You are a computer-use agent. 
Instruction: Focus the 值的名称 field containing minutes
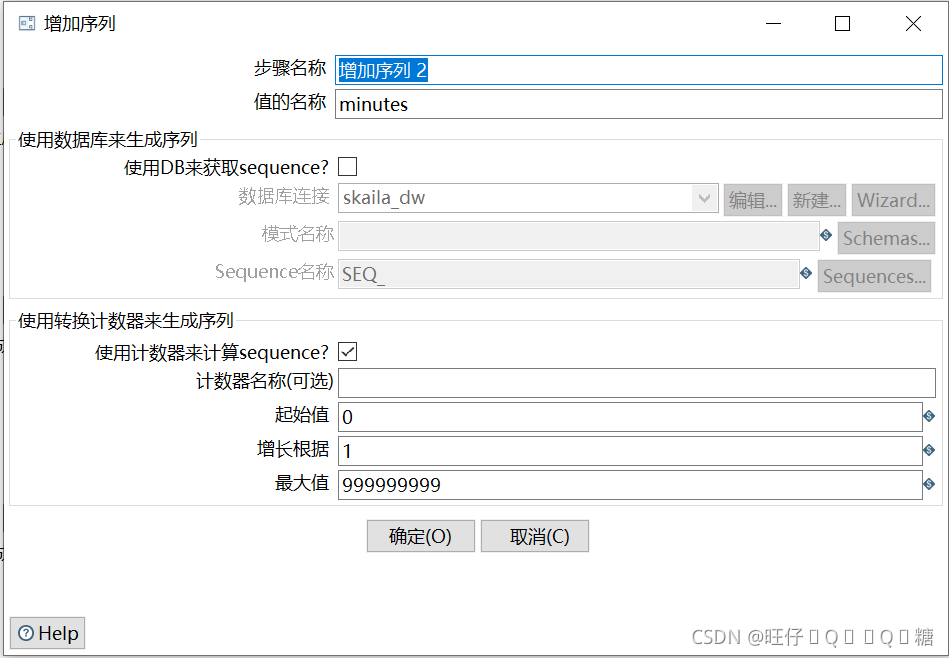[639, 104]
